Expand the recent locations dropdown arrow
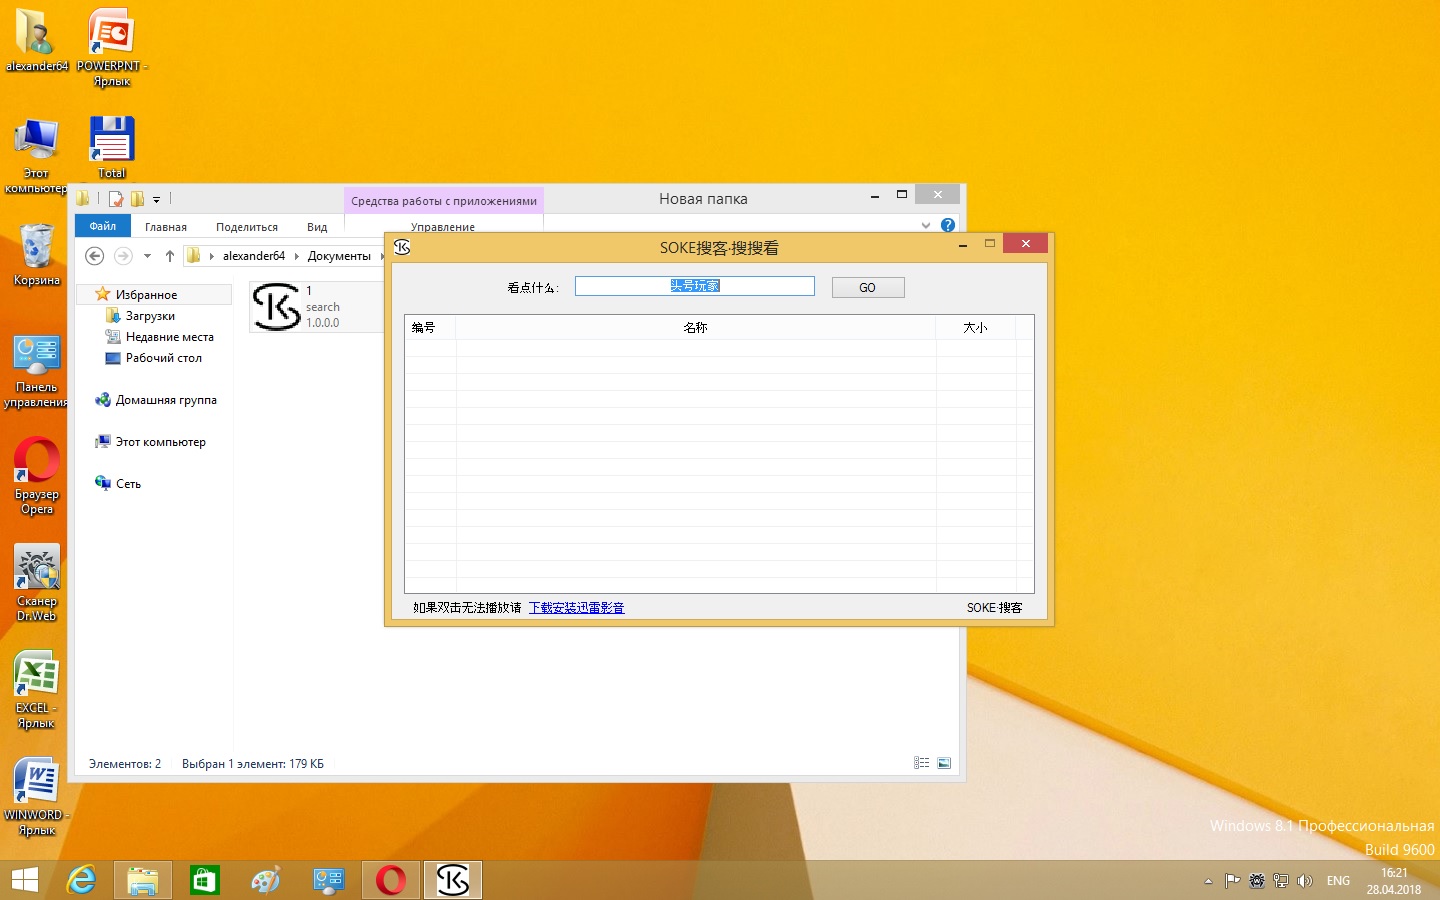The height and width of the screenshot is (900, 1440). coord(147,256)
